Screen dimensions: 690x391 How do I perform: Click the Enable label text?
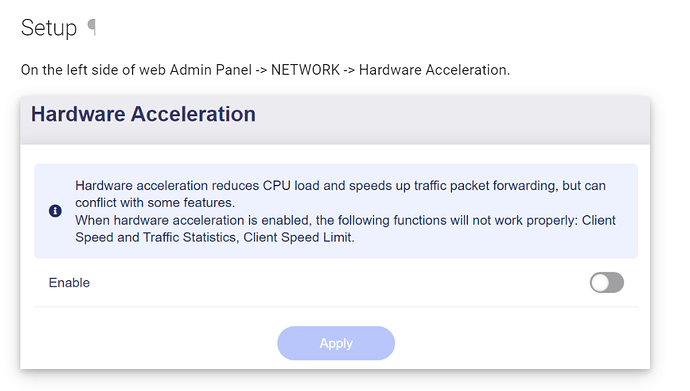point(69,282)
